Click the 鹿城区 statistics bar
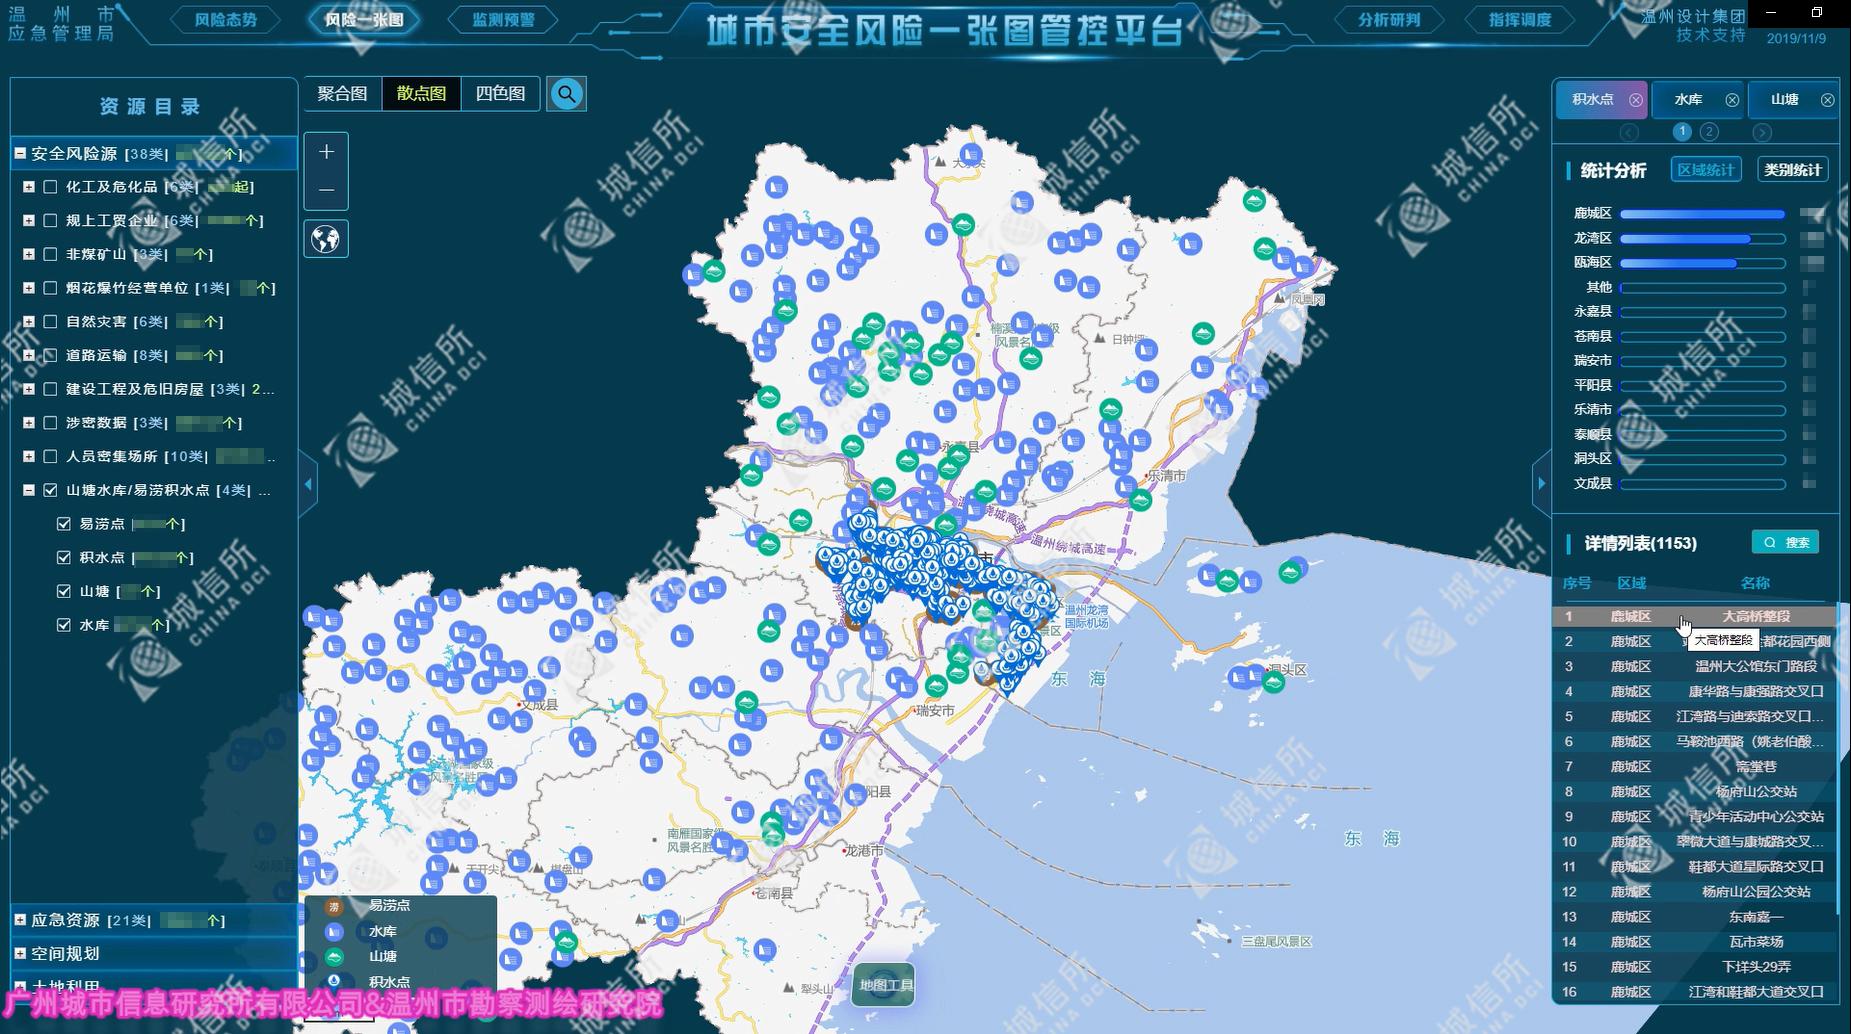The height and width of the screenshot is (1034, 1851). 1702,214
